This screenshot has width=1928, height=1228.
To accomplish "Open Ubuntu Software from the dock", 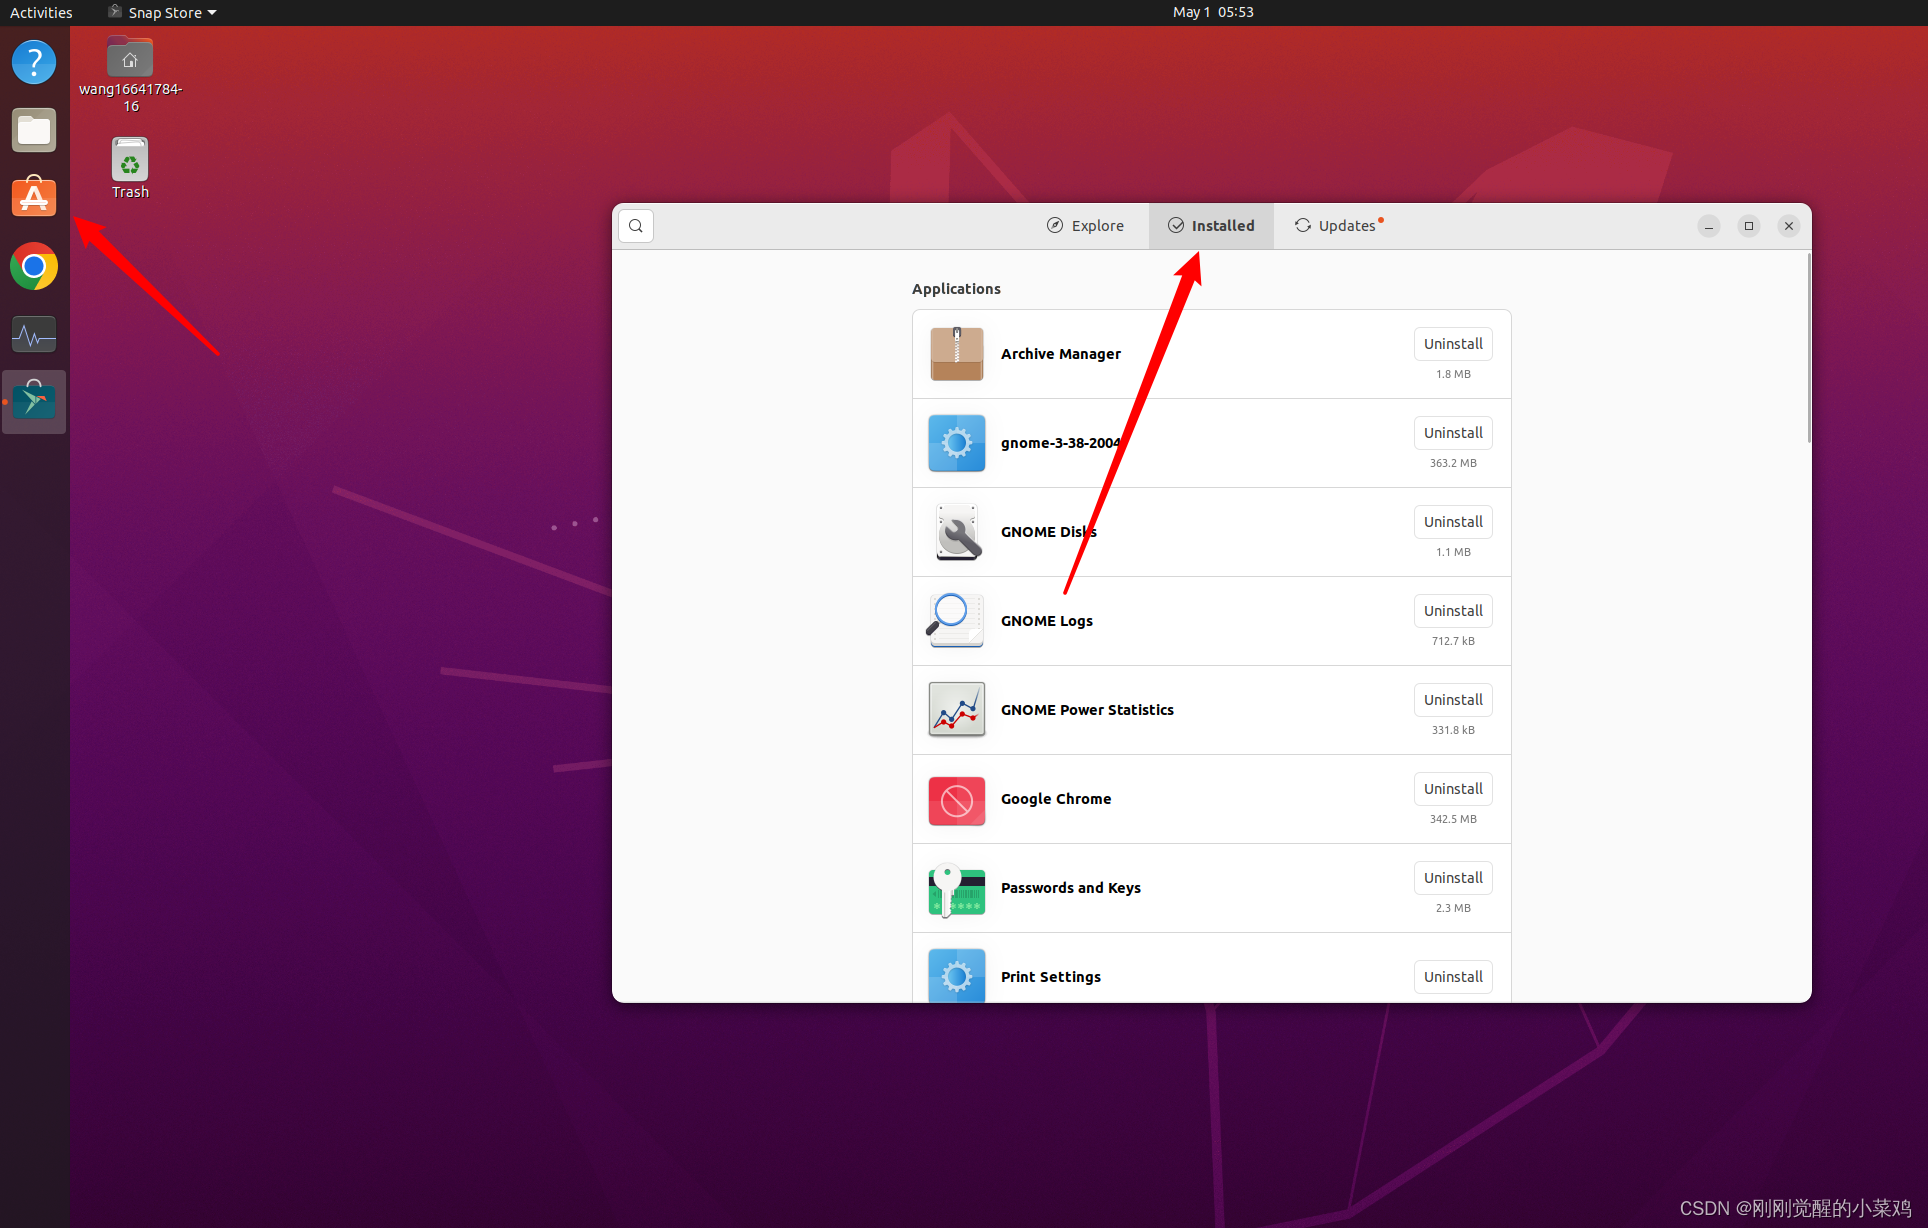I will point(34,197).
